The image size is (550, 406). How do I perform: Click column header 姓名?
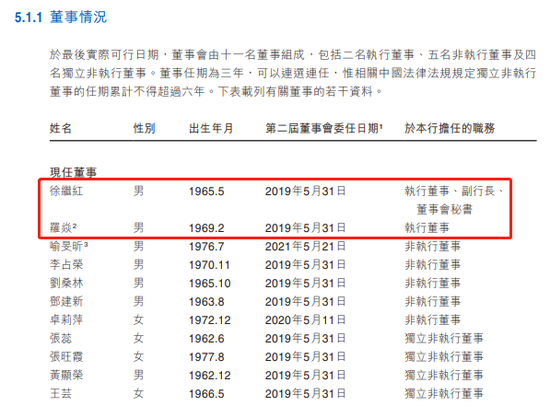tap(60, 128)
